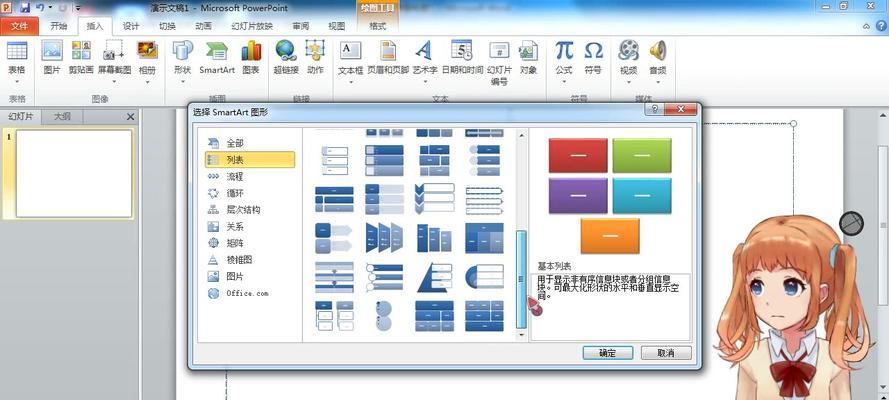Save the presentation from quick access toolbar

pos(24,8)
